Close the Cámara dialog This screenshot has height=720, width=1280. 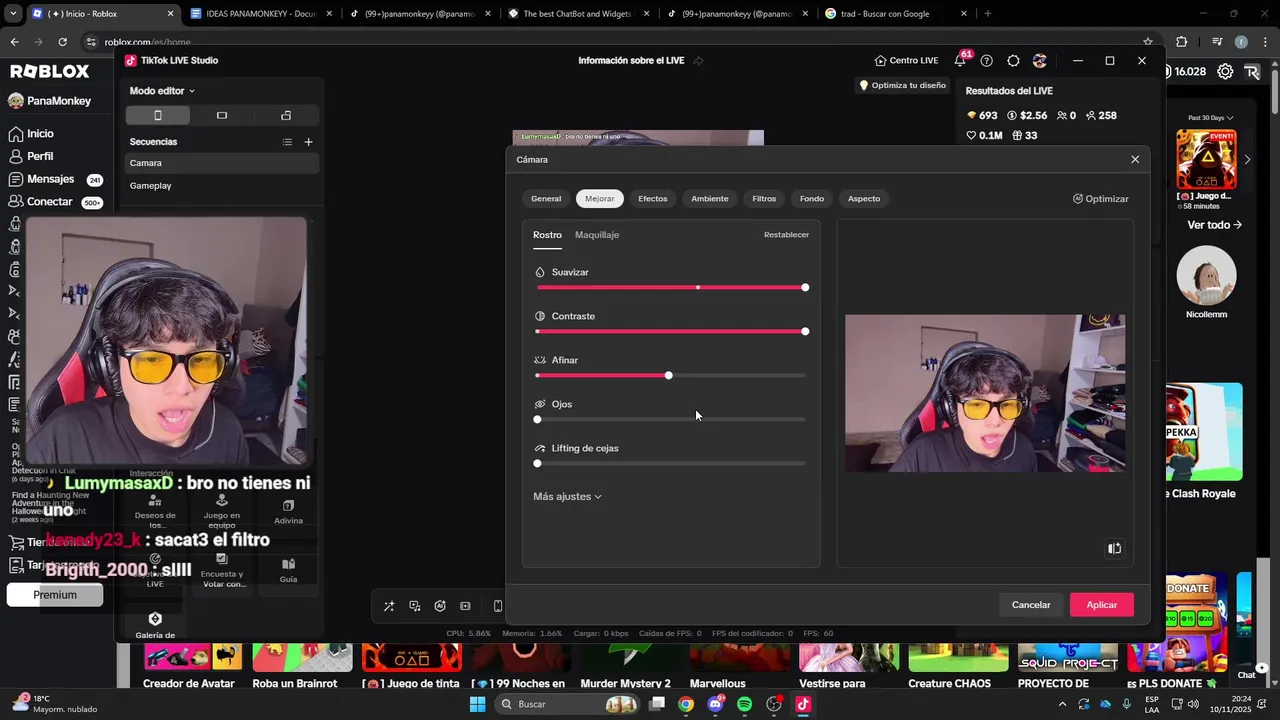pyautogui.click(x=1135, y=160)
